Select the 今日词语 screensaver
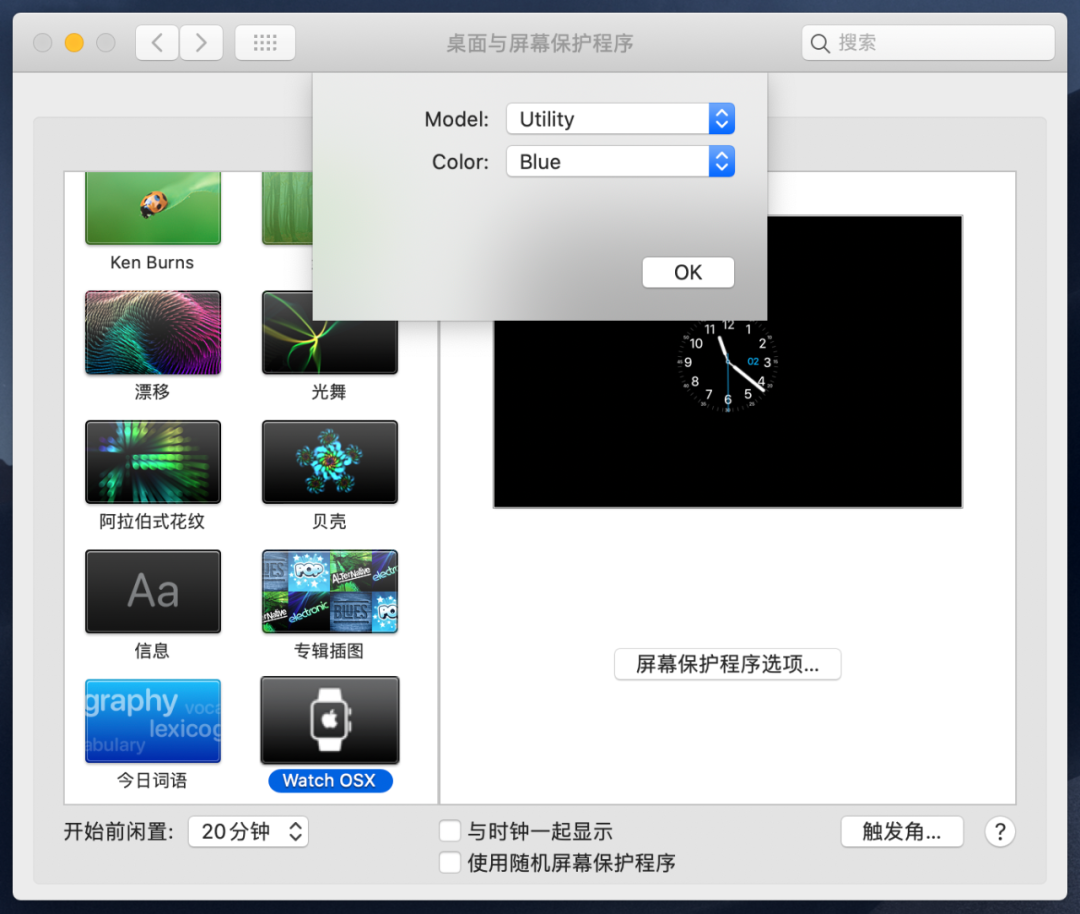The height and width of the screenshot is (914, 1080). [x=152, y=719]
